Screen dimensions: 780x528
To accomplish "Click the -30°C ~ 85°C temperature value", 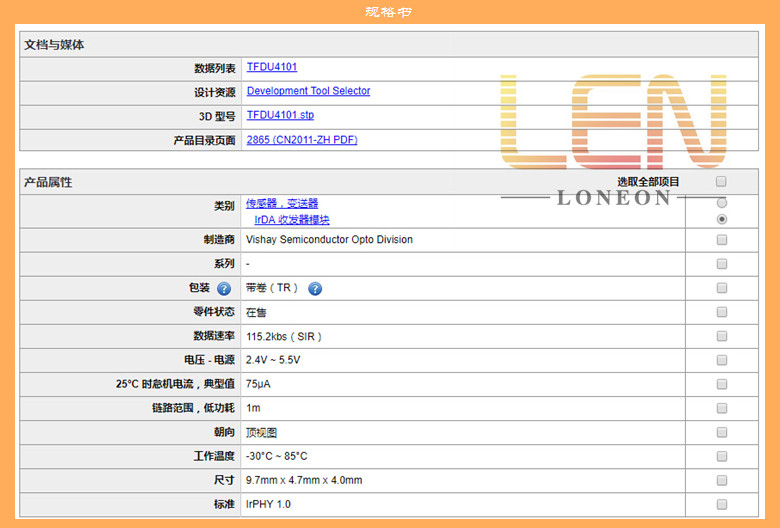I will [276, 456].
